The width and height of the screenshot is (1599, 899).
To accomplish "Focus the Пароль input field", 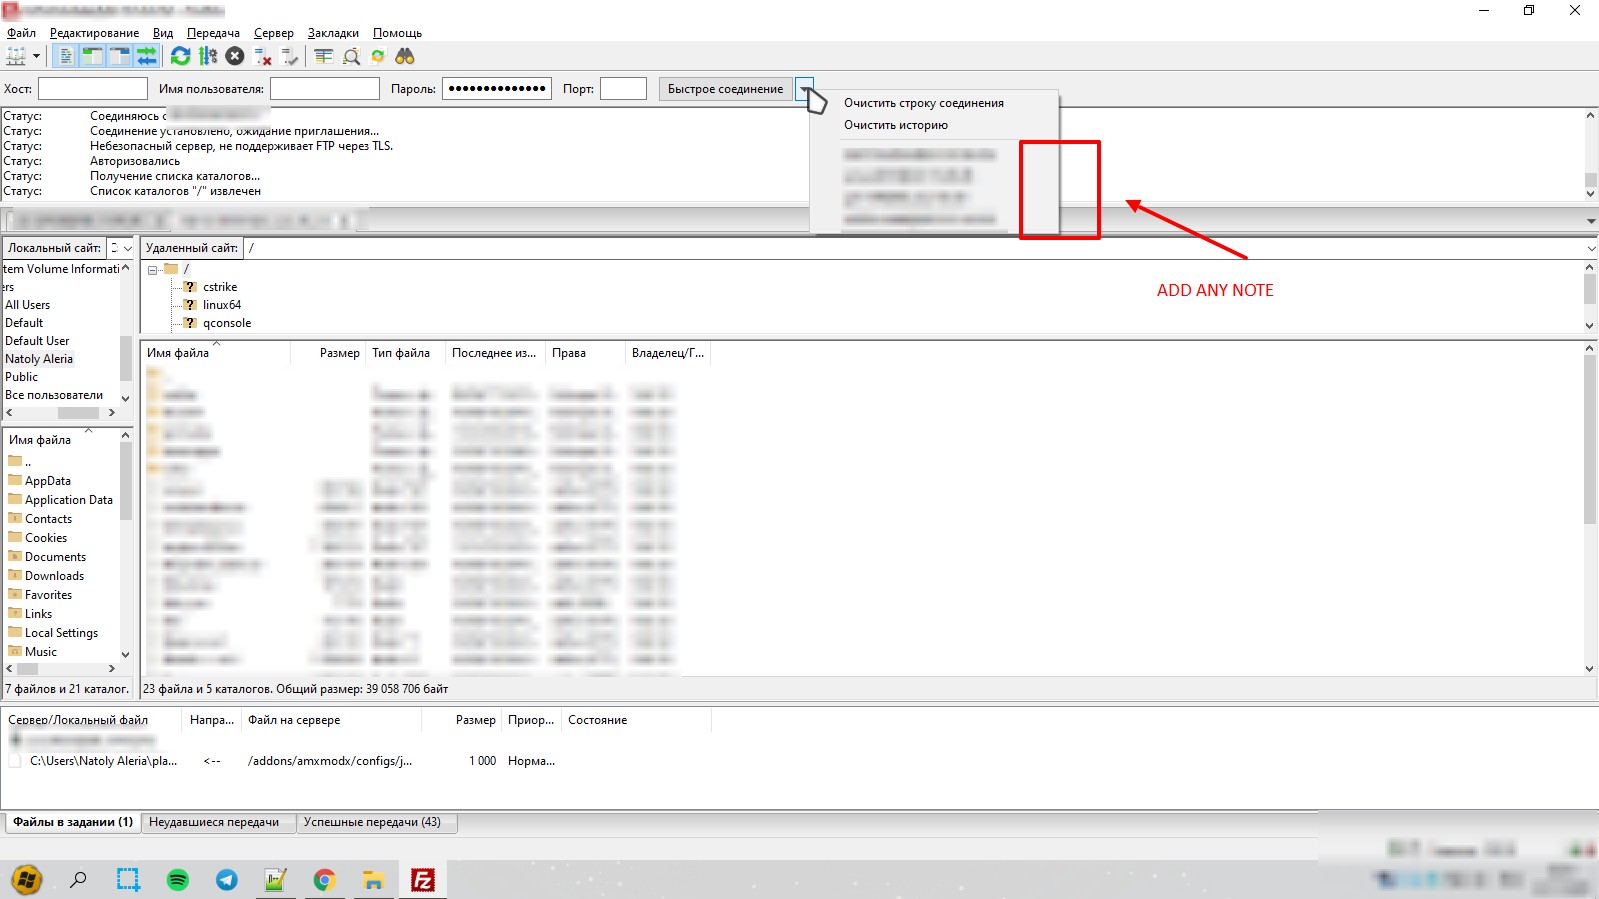I will (x=497, y=89).
